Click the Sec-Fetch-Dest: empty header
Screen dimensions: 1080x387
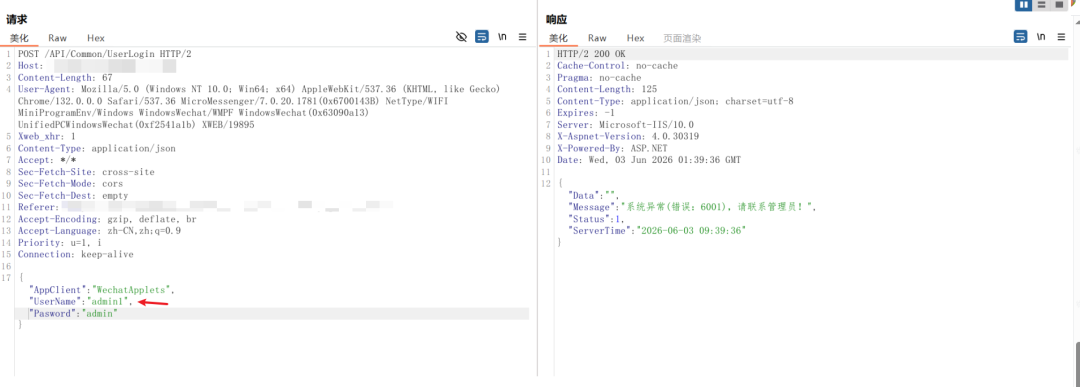point(72,196)
